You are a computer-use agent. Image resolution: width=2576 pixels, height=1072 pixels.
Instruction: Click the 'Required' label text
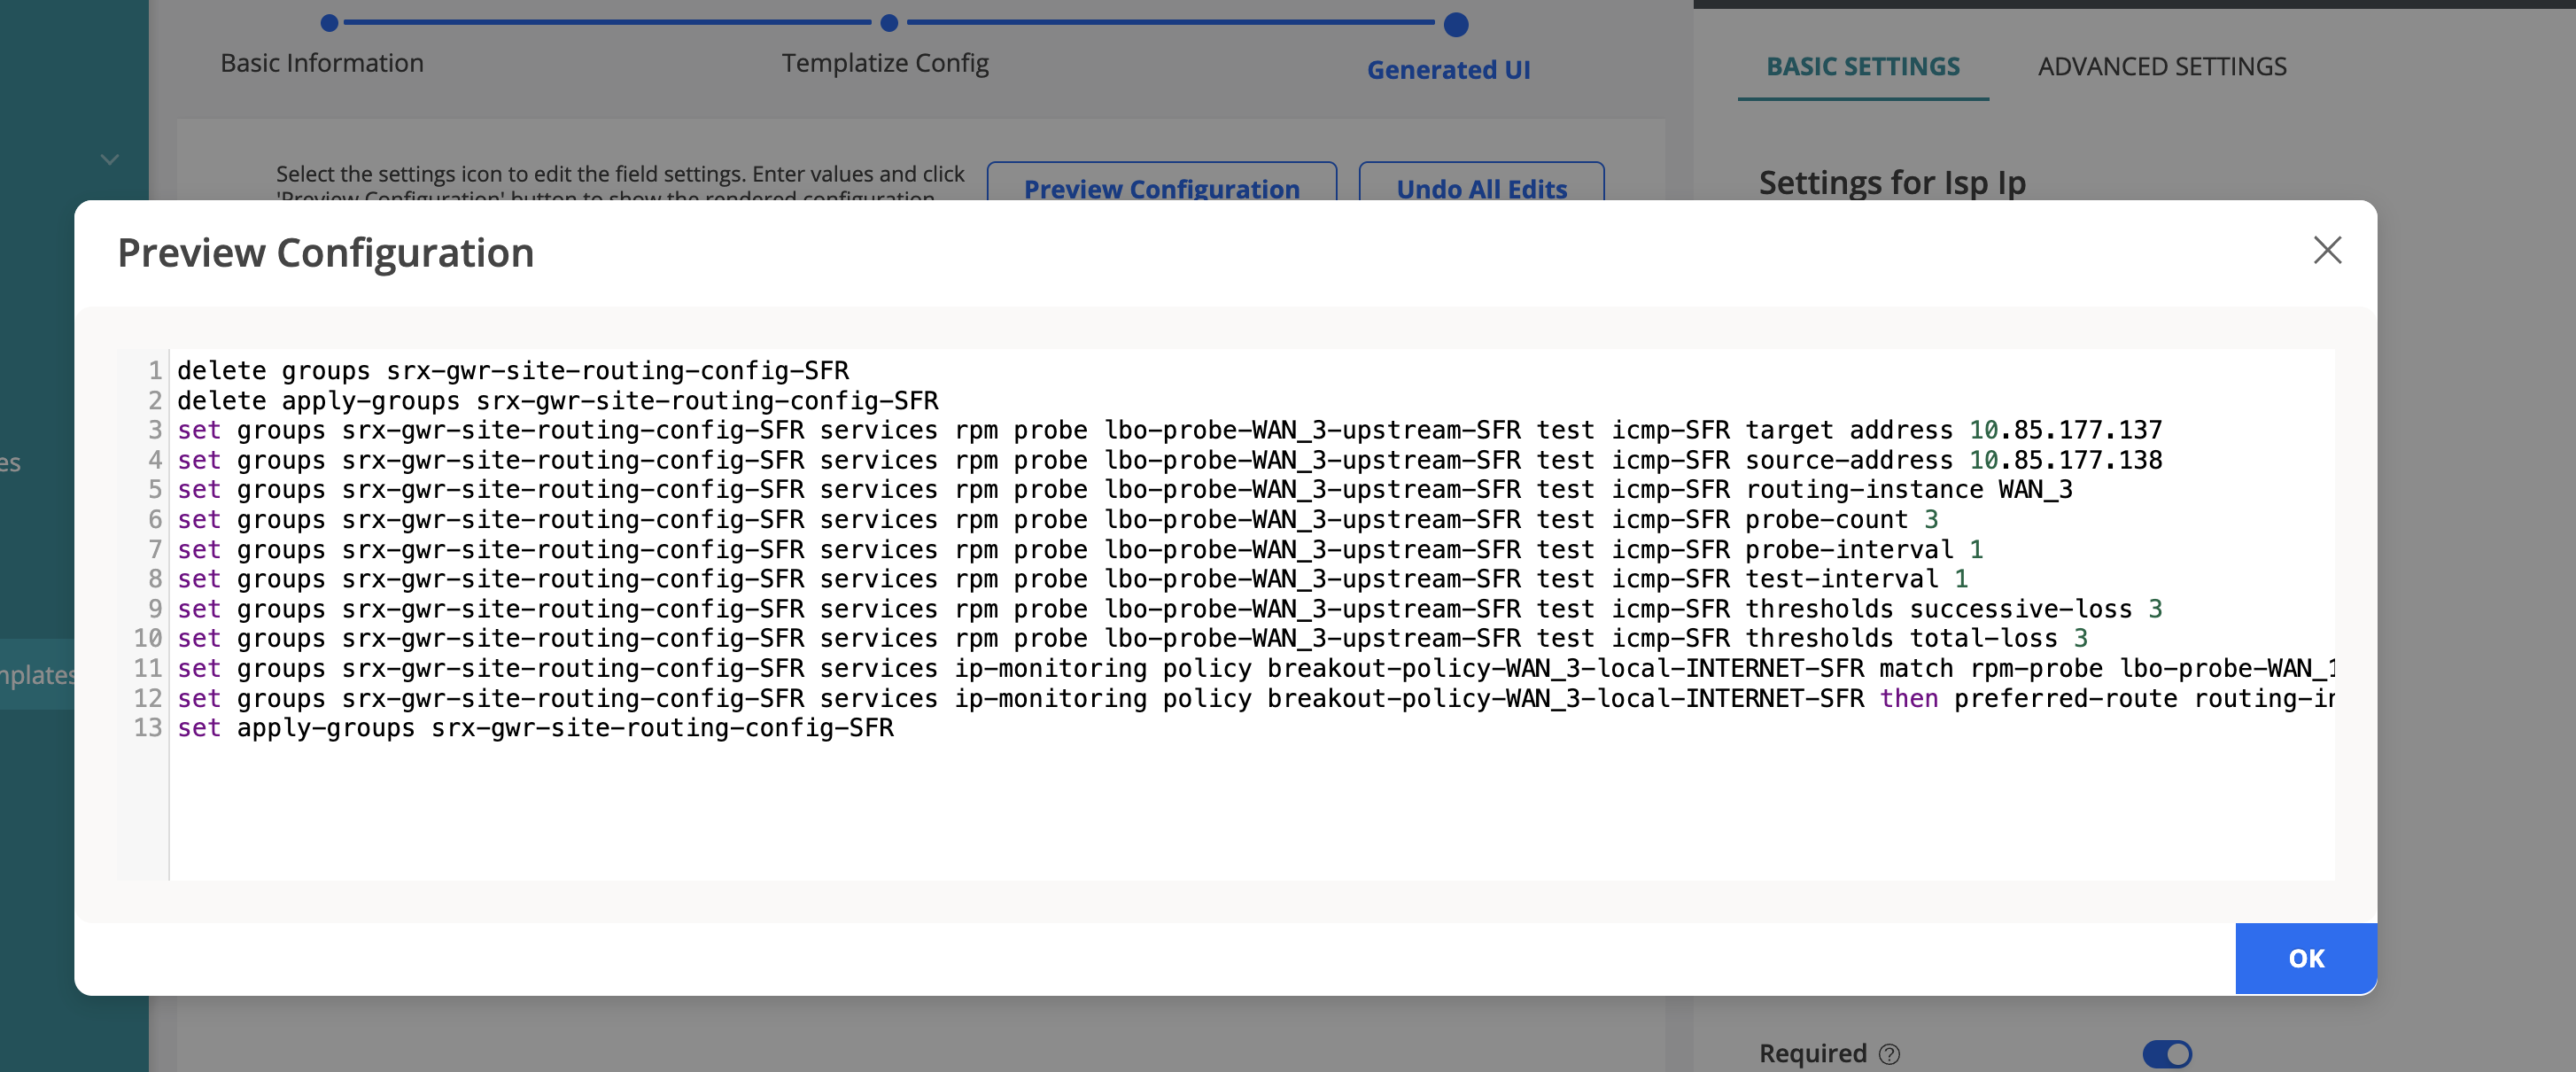[1813, 1054]
